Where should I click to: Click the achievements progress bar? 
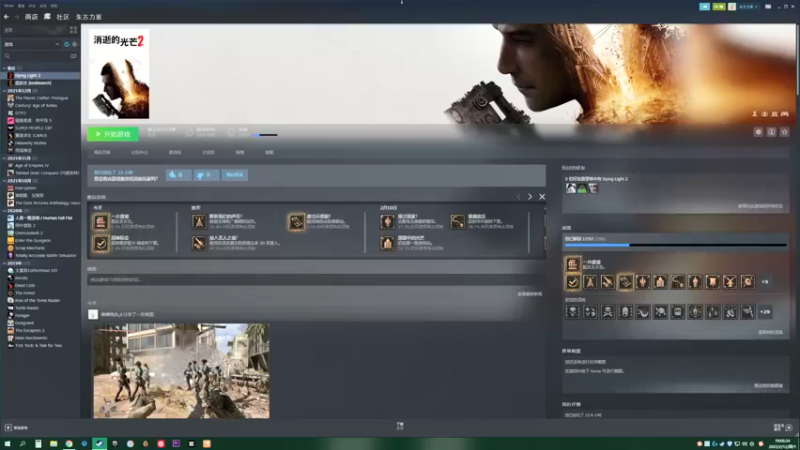(676, 245)
